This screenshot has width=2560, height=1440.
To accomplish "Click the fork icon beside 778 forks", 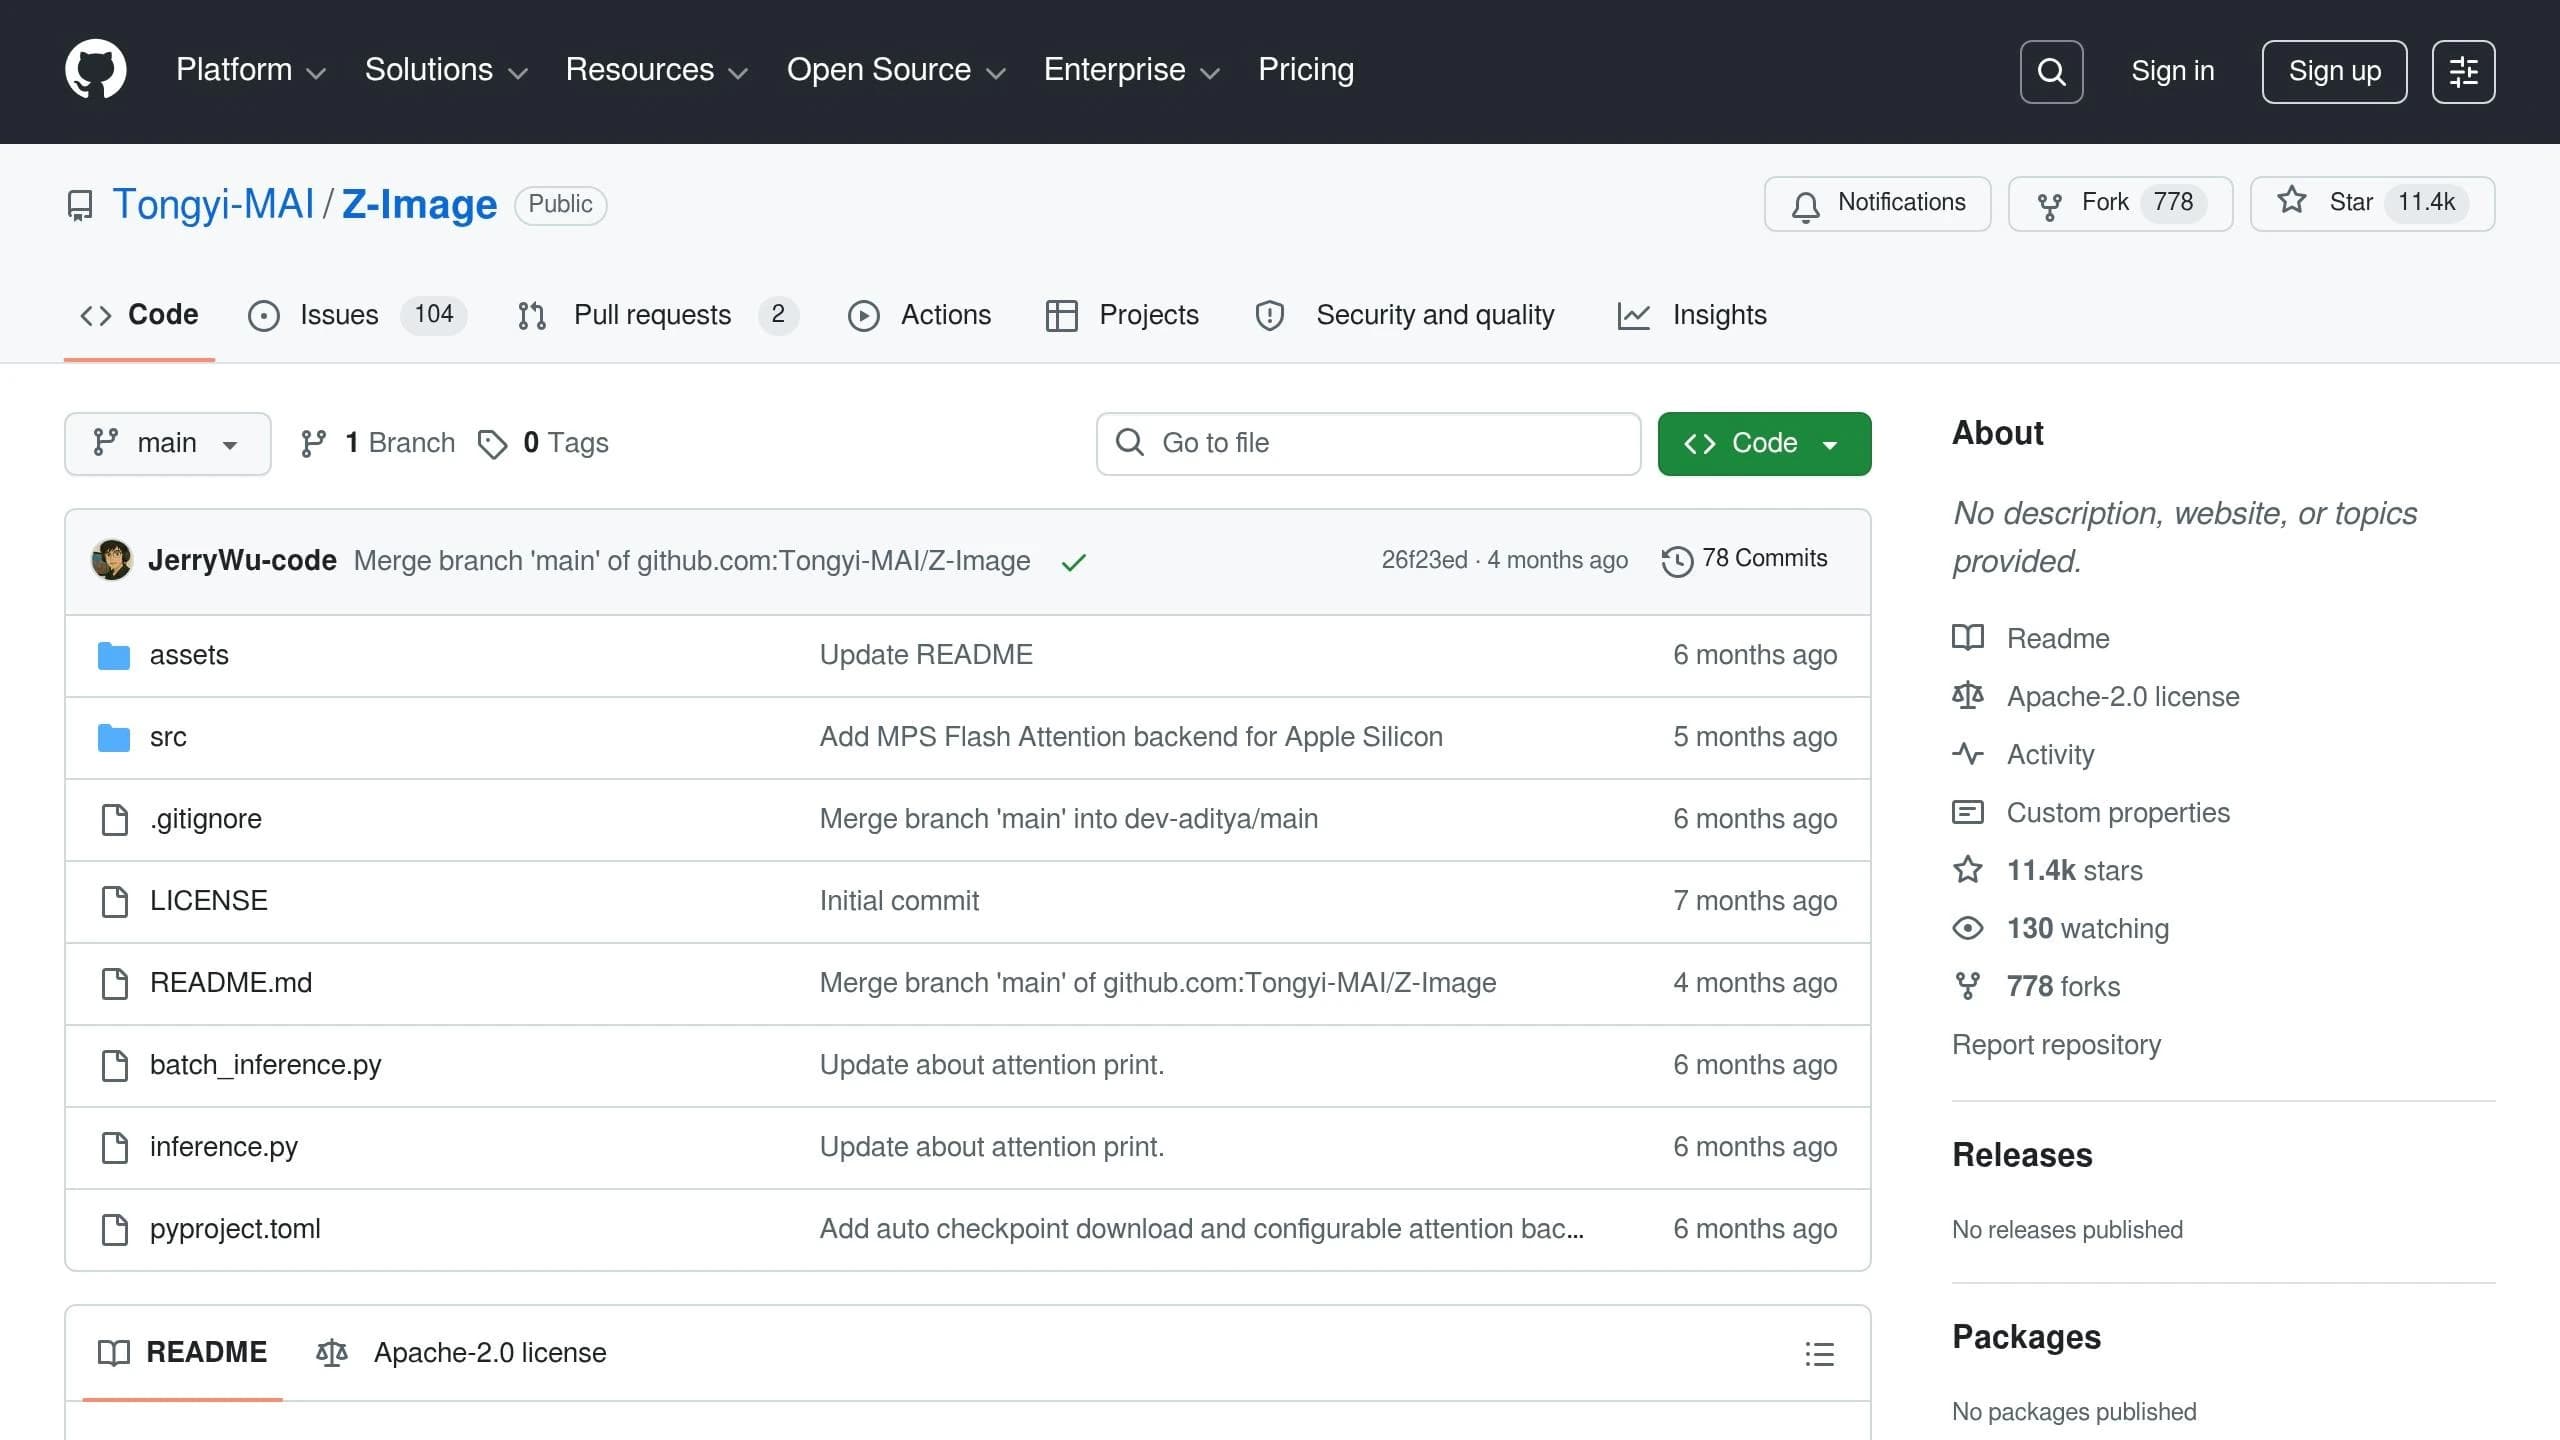I will (1968, 986).
